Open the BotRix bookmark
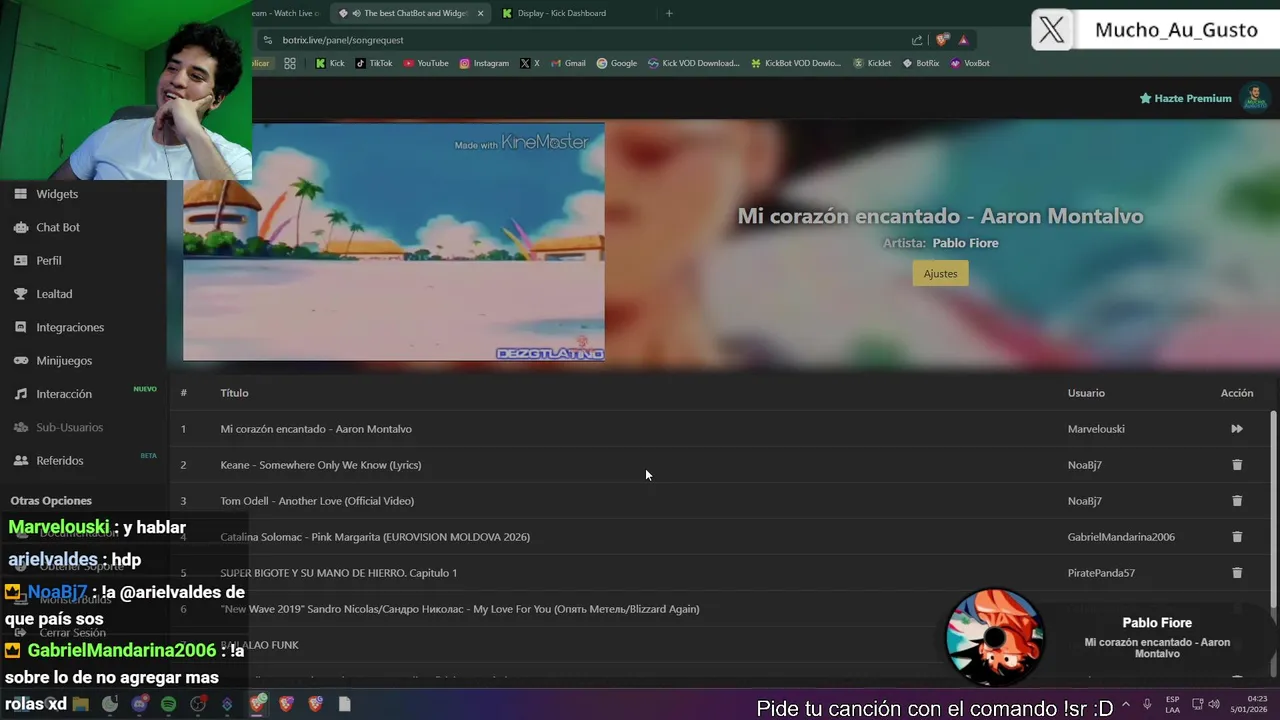 [921, 63]
